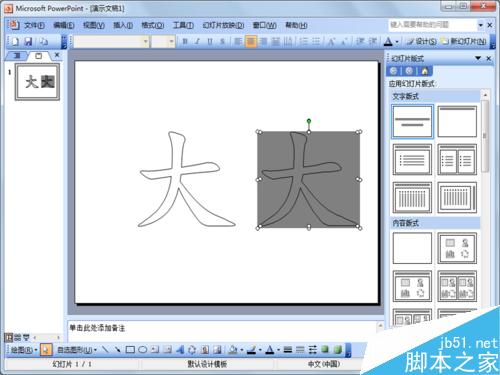Open the 3-D Style settings

[338, 350]
